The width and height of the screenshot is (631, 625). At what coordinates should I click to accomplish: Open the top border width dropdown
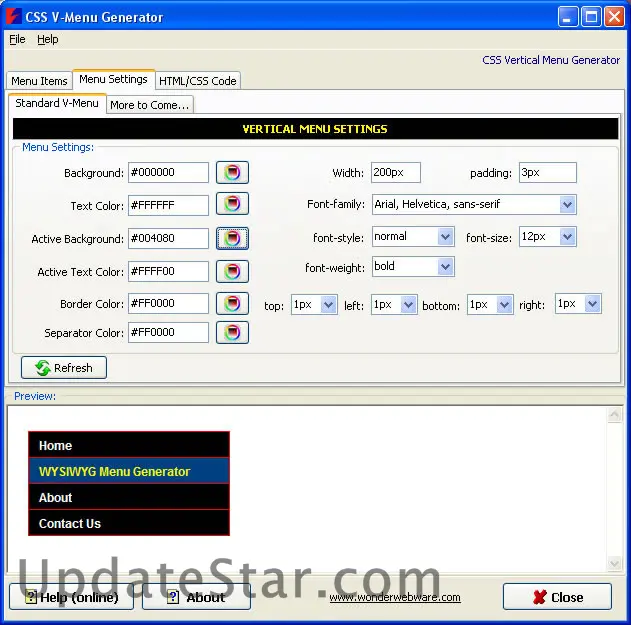click(x=329, y=304)
